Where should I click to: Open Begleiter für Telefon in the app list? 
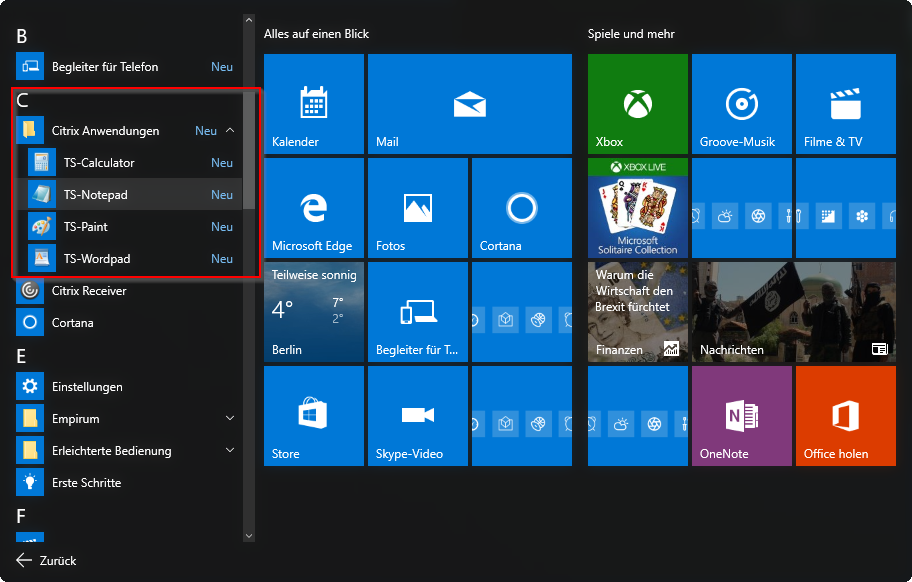(129, 67)
